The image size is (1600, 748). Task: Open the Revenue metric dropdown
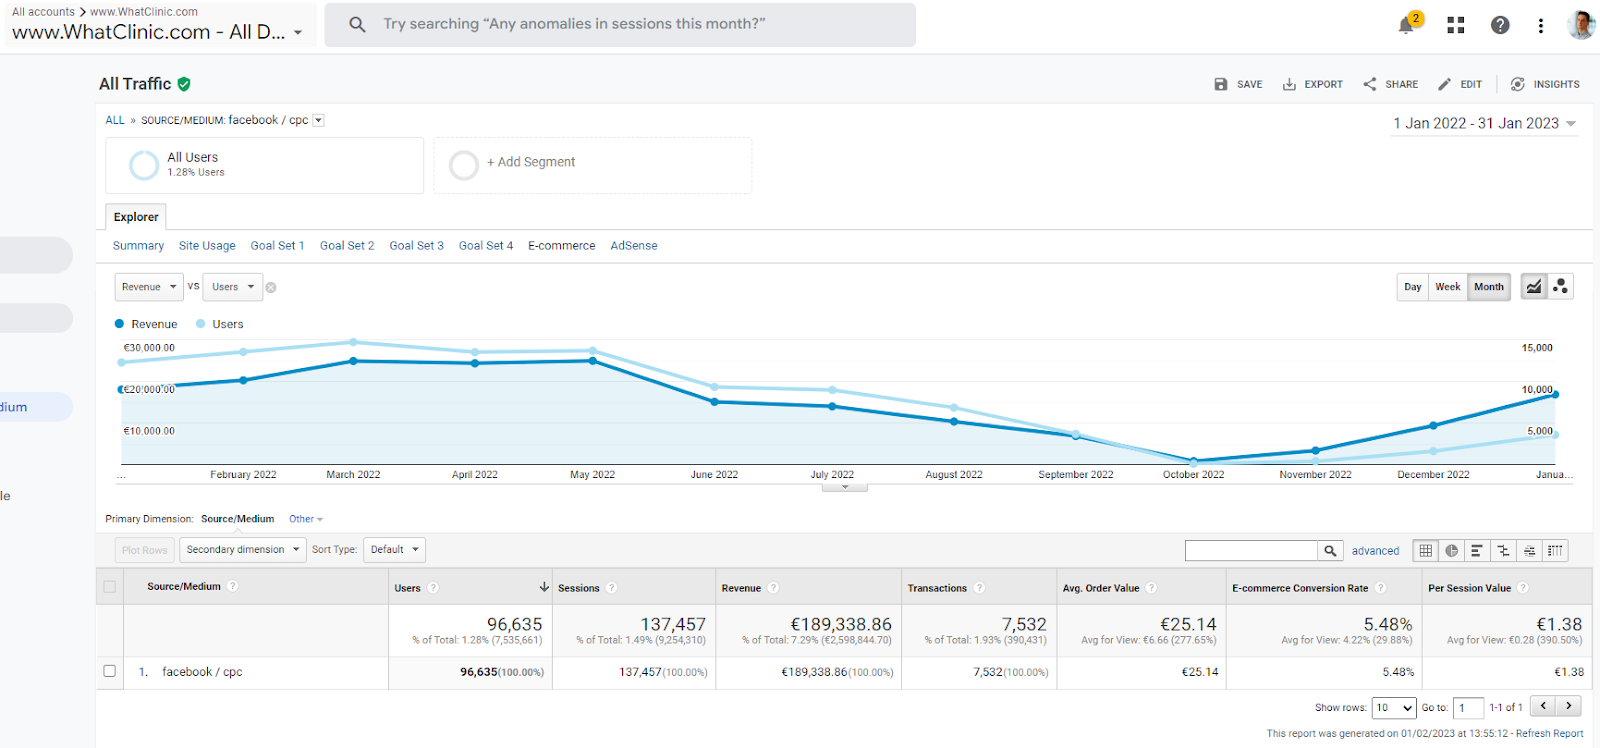pos(149,287)
